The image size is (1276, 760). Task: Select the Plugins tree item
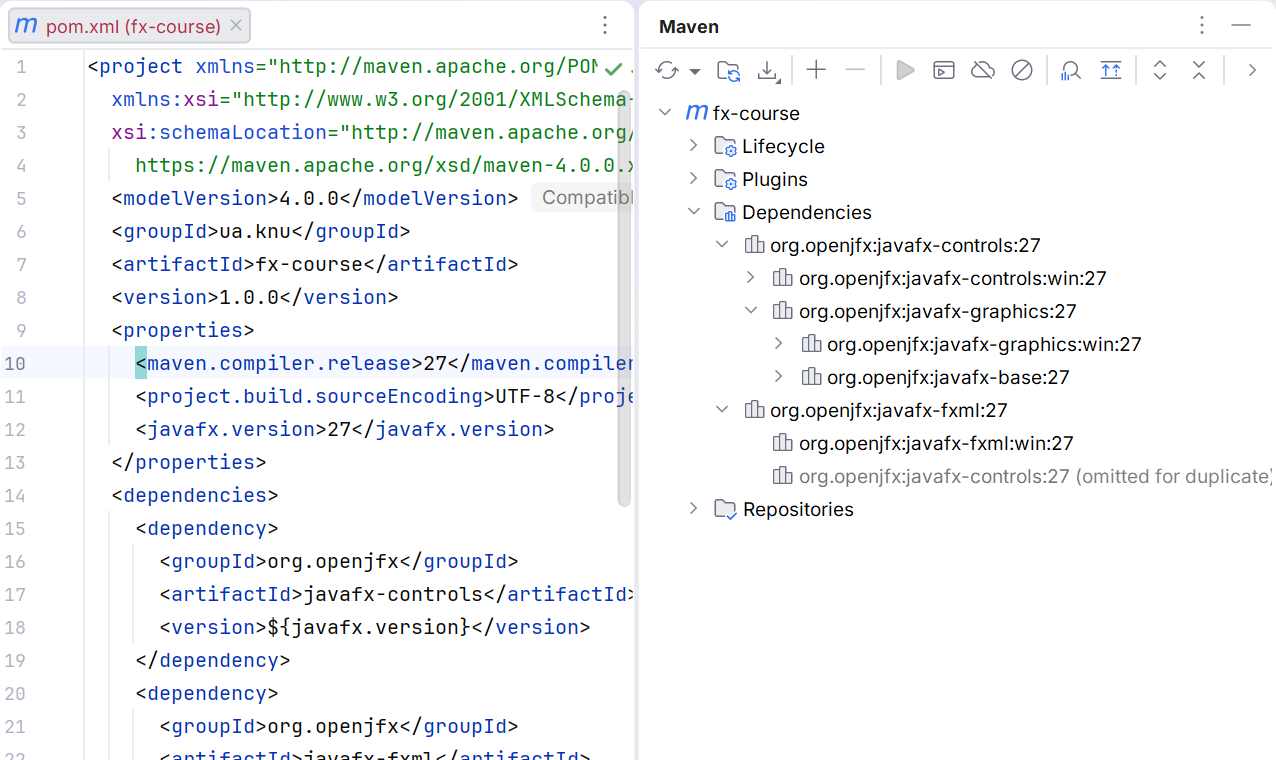click(x=775, y=179)
